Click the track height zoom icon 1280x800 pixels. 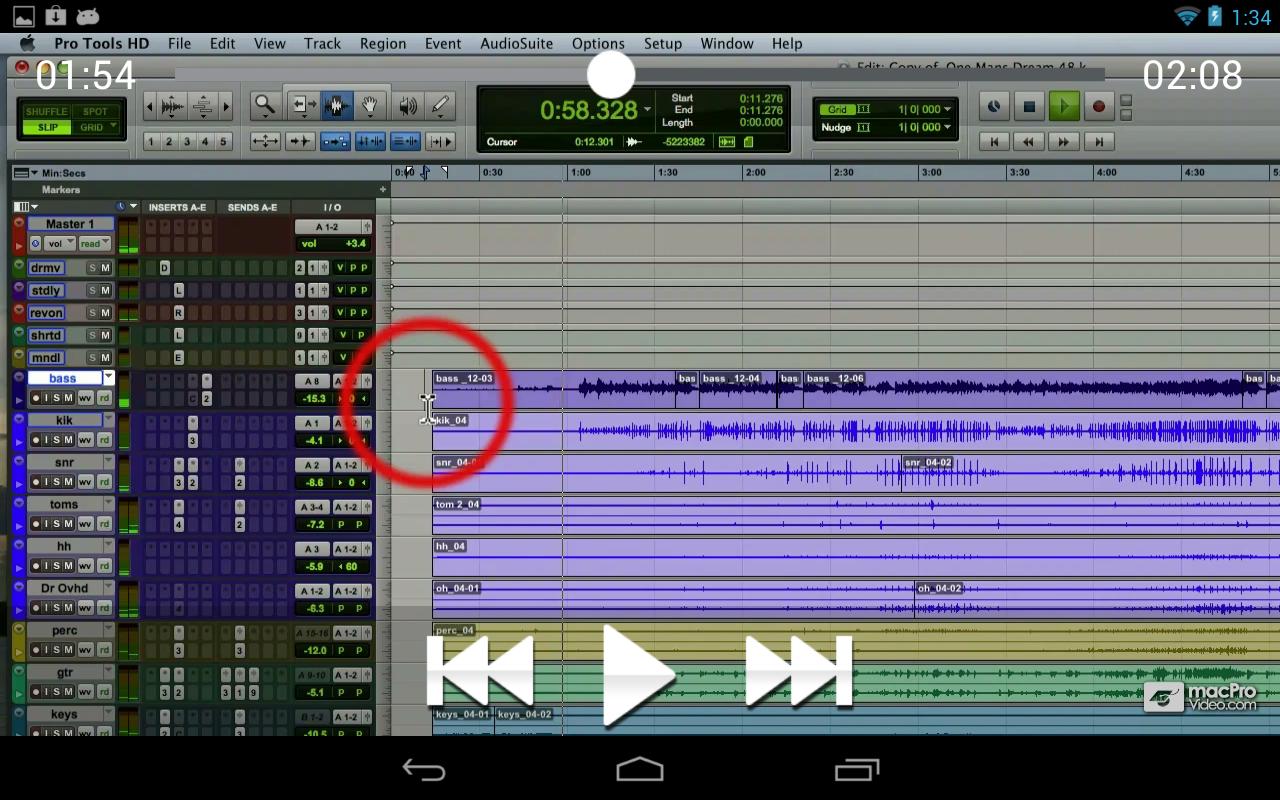(x=202, y=105)
